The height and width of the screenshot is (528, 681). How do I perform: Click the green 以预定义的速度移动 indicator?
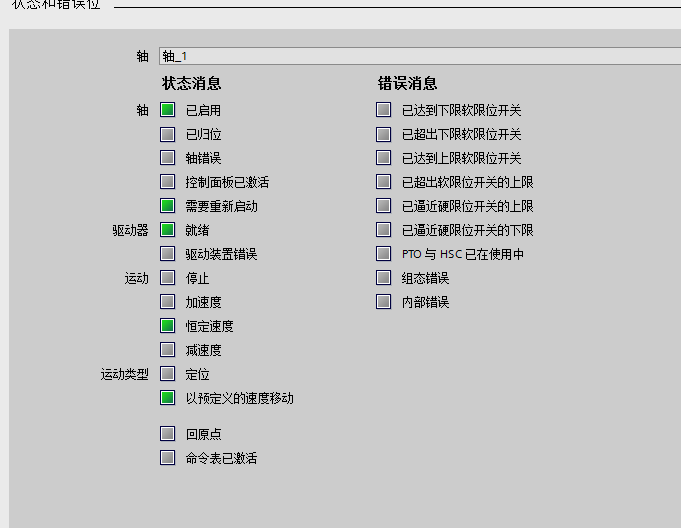(x=168, y=398)
